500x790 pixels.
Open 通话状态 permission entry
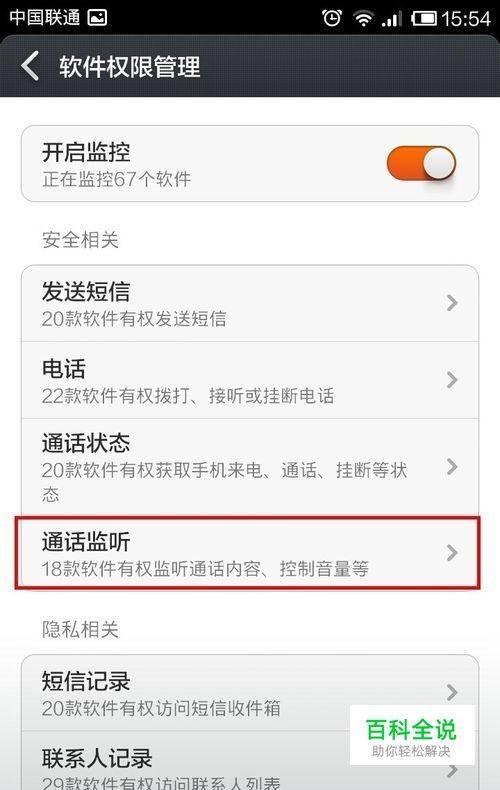click(250, 467)
